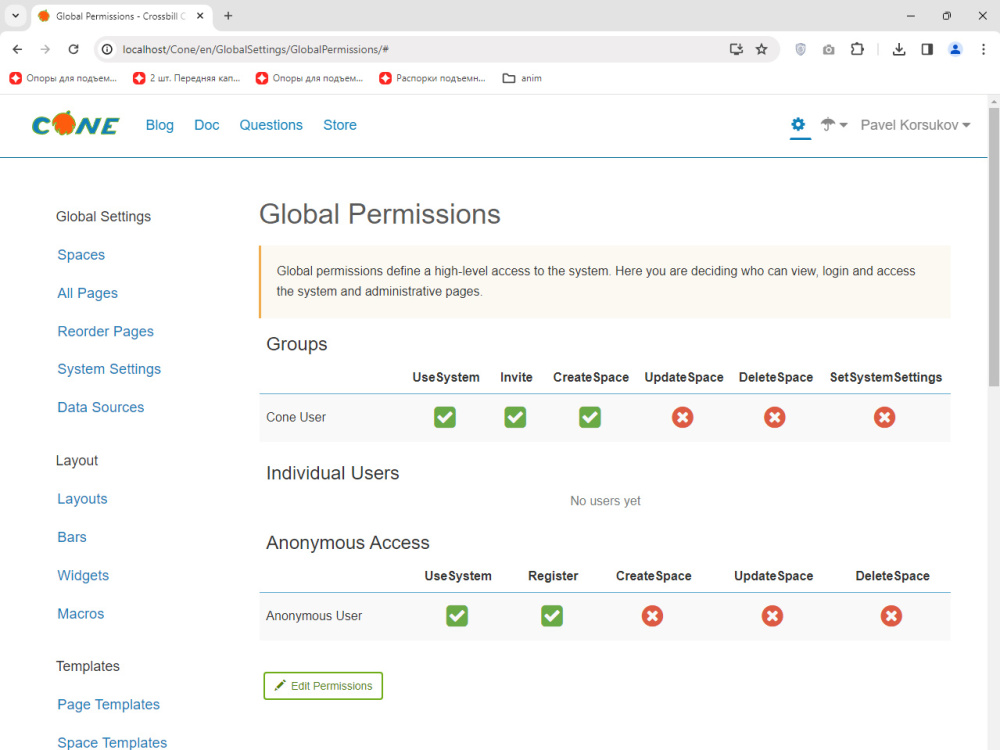The image size is (1000, 750).
Task: Select the Global Permissions browser tab
Action: [x=121, y=16]
